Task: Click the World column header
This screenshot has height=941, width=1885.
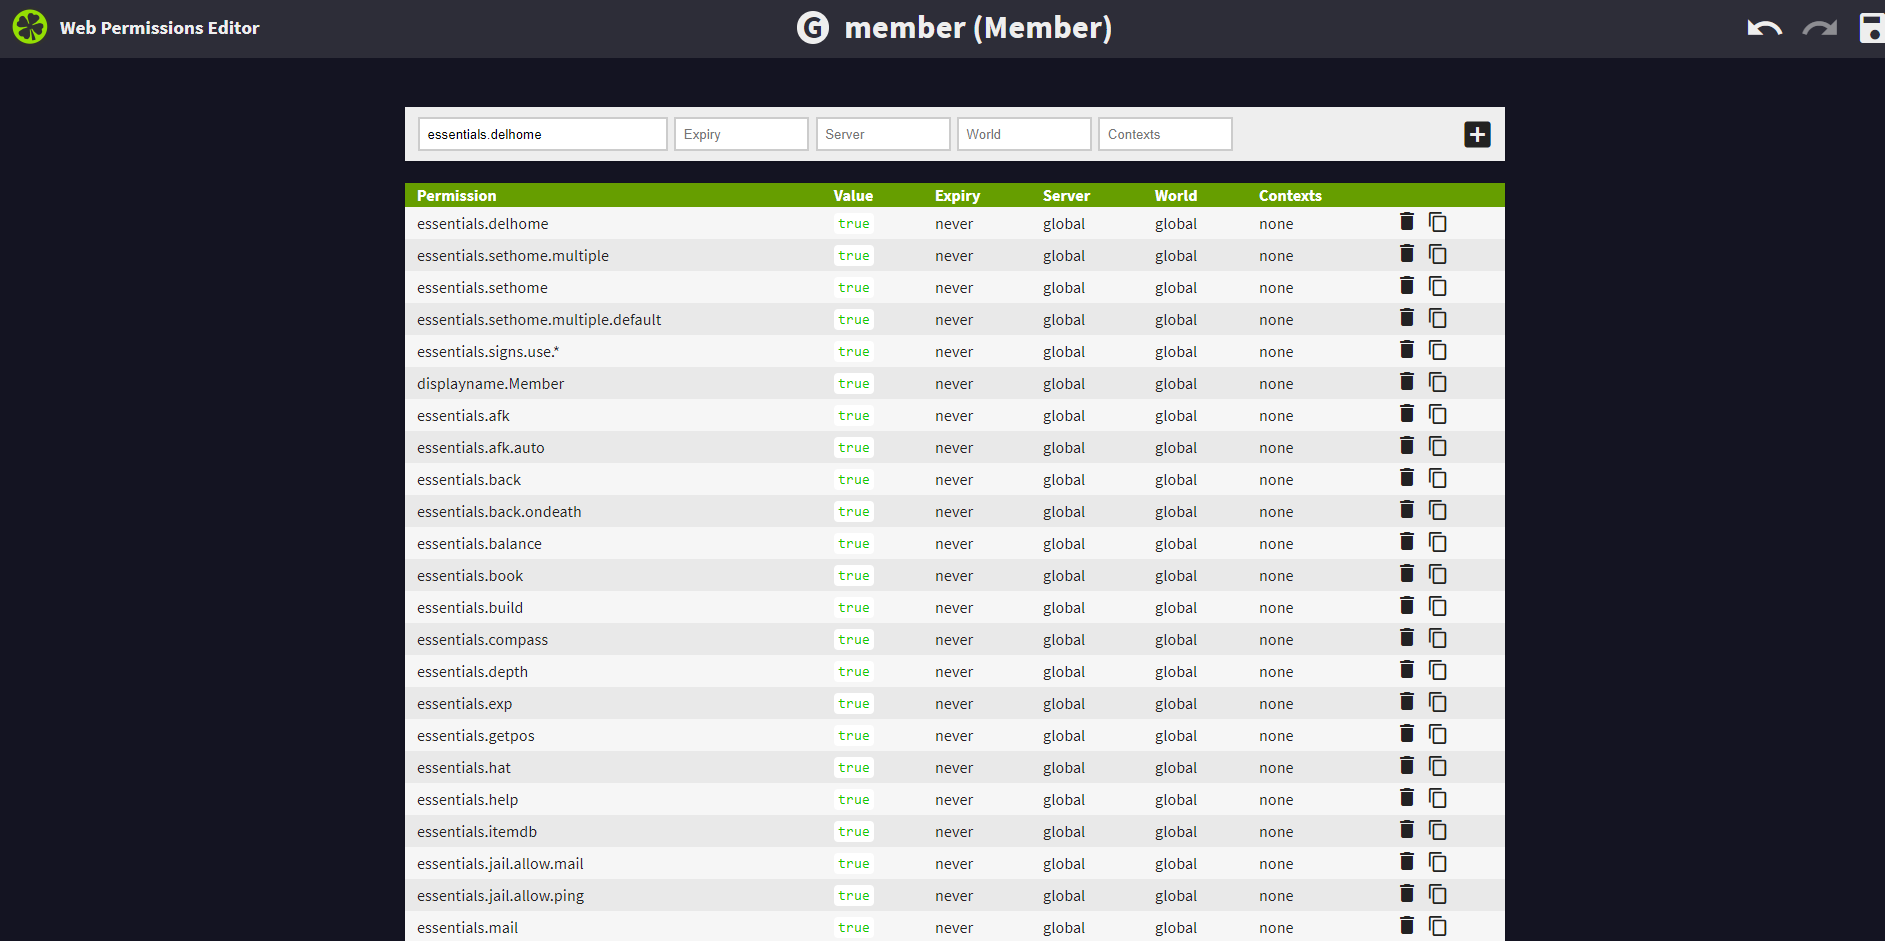Action: coord(1176,196)
